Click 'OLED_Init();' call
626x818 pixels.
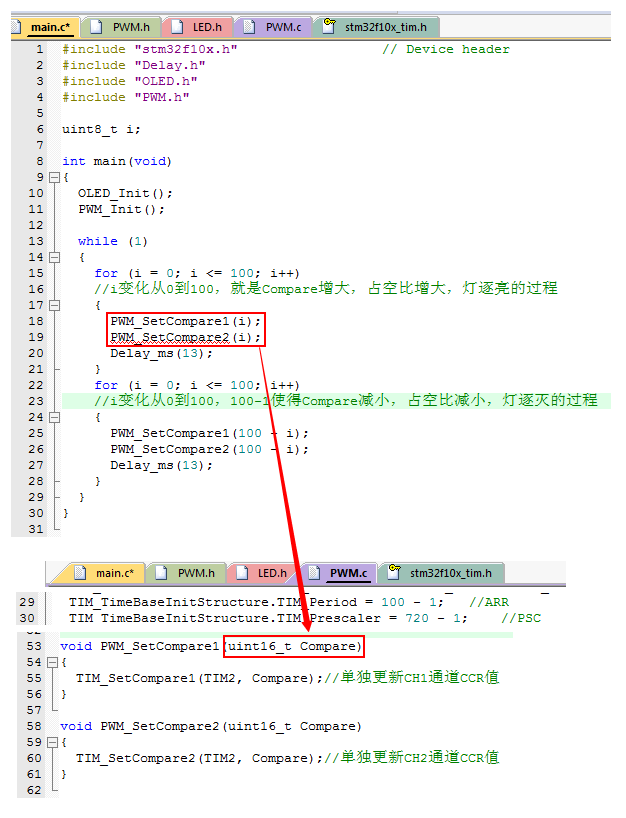(x=125, y=194)
